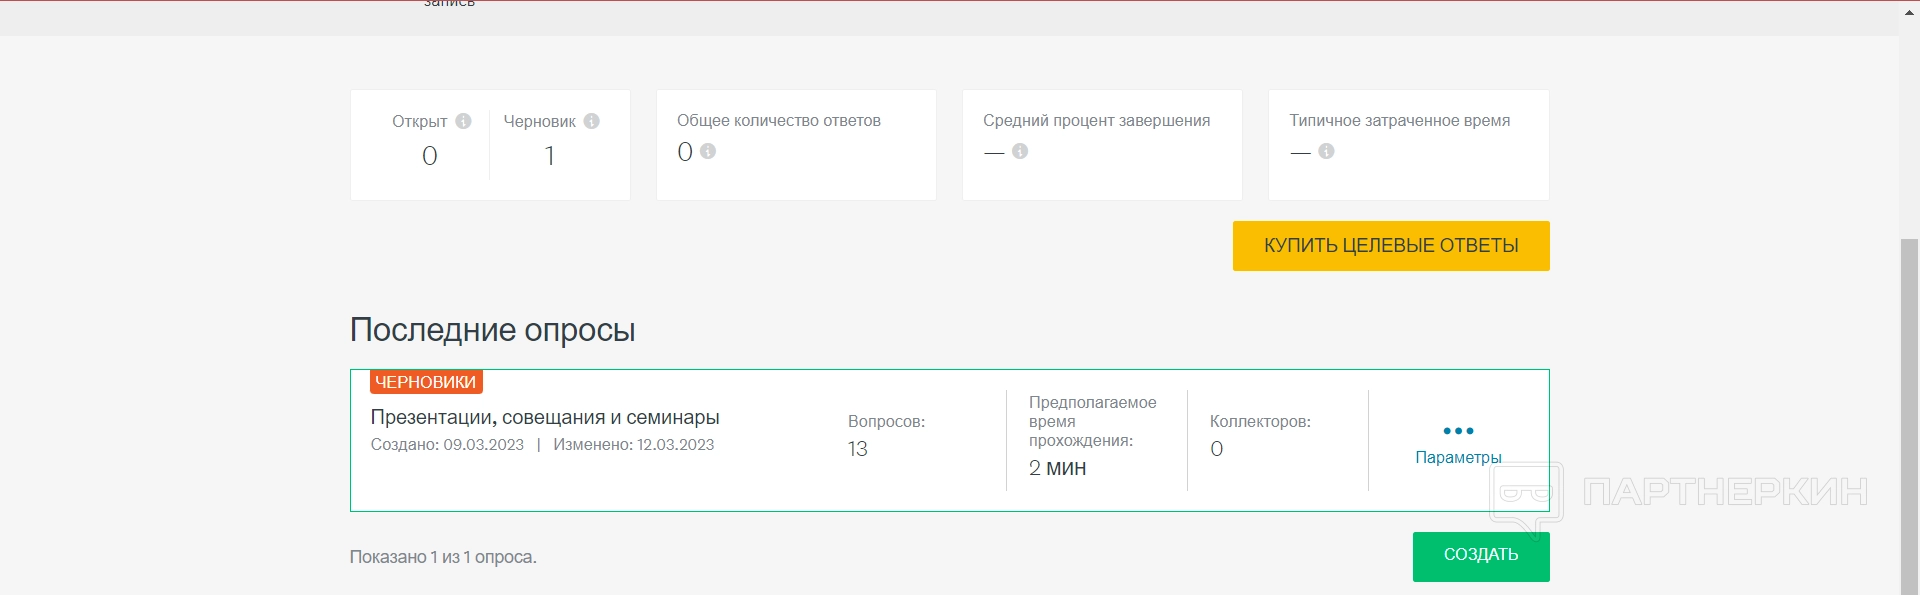Image resolution: width=1920 pixels, height=595 pixels.
Task: Click the "Общее количество ответов" card title
Action: [779, 121]
